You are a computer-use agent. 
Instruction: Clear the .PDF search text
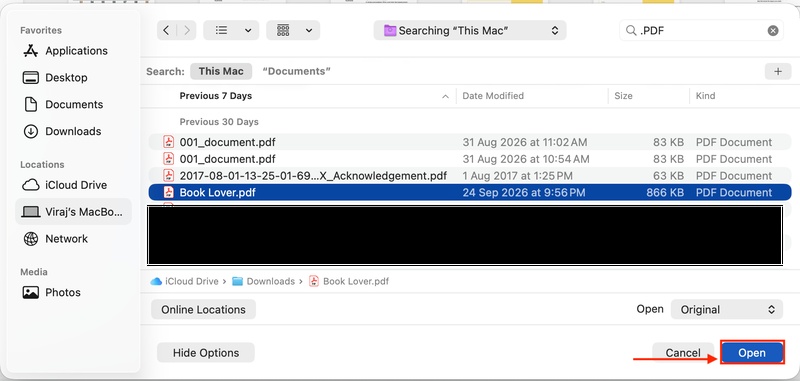(773, 31)
